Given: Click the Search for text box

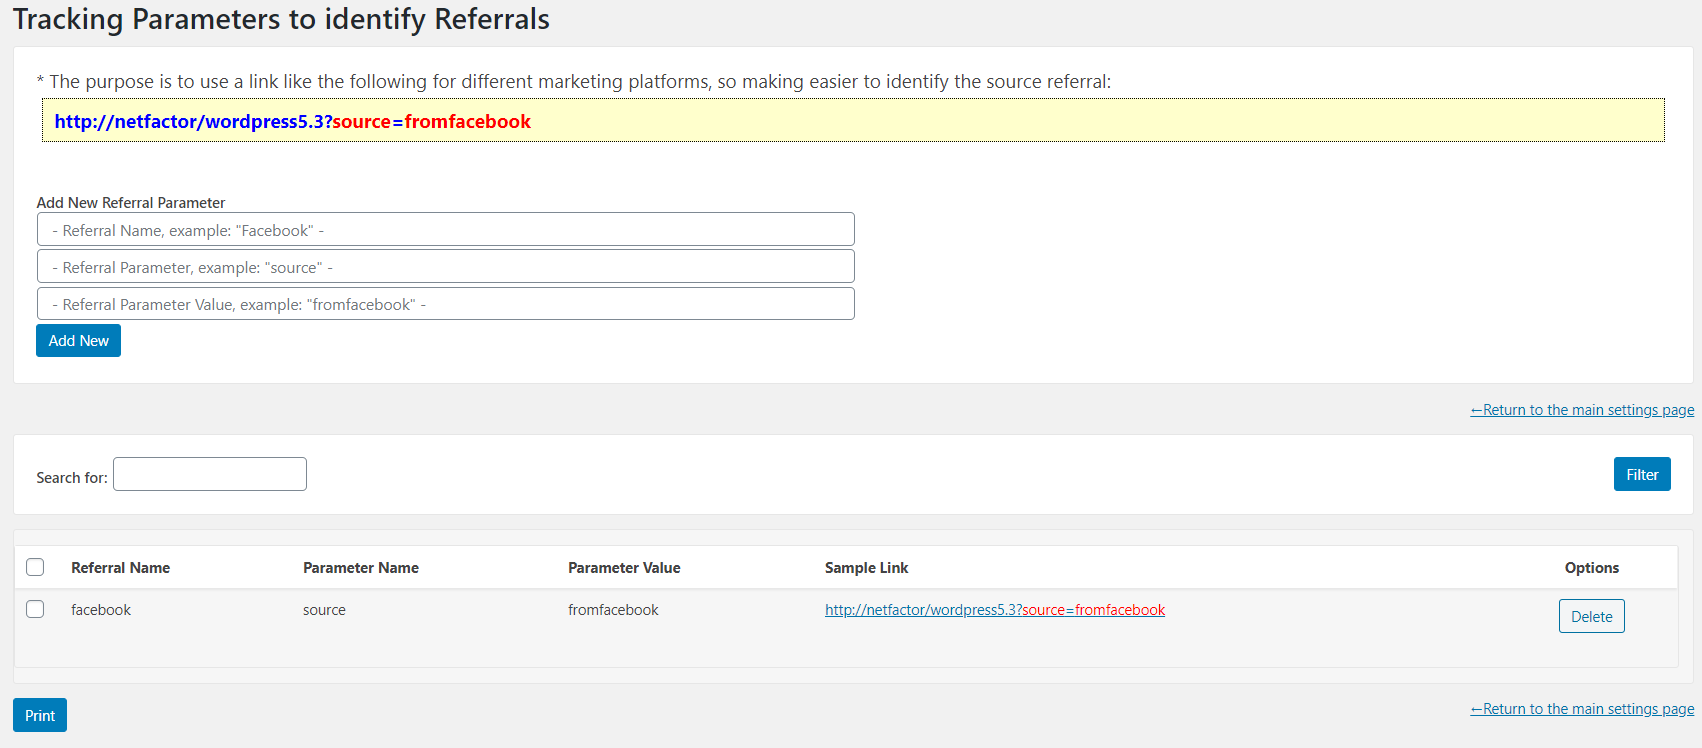Looking at the screenshot, I should click(x=210, y=474).
